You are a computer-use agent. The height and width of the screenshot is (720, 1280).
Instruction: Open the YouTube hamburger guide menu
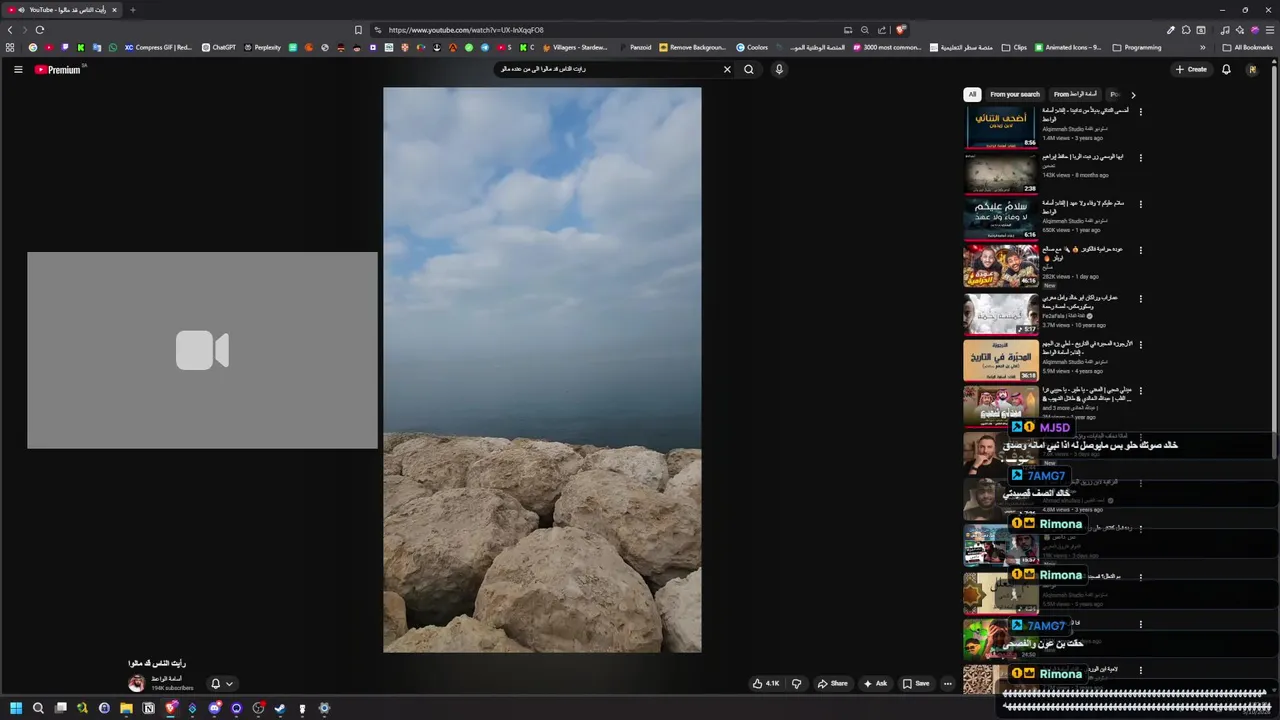click(x=18, y=69)
